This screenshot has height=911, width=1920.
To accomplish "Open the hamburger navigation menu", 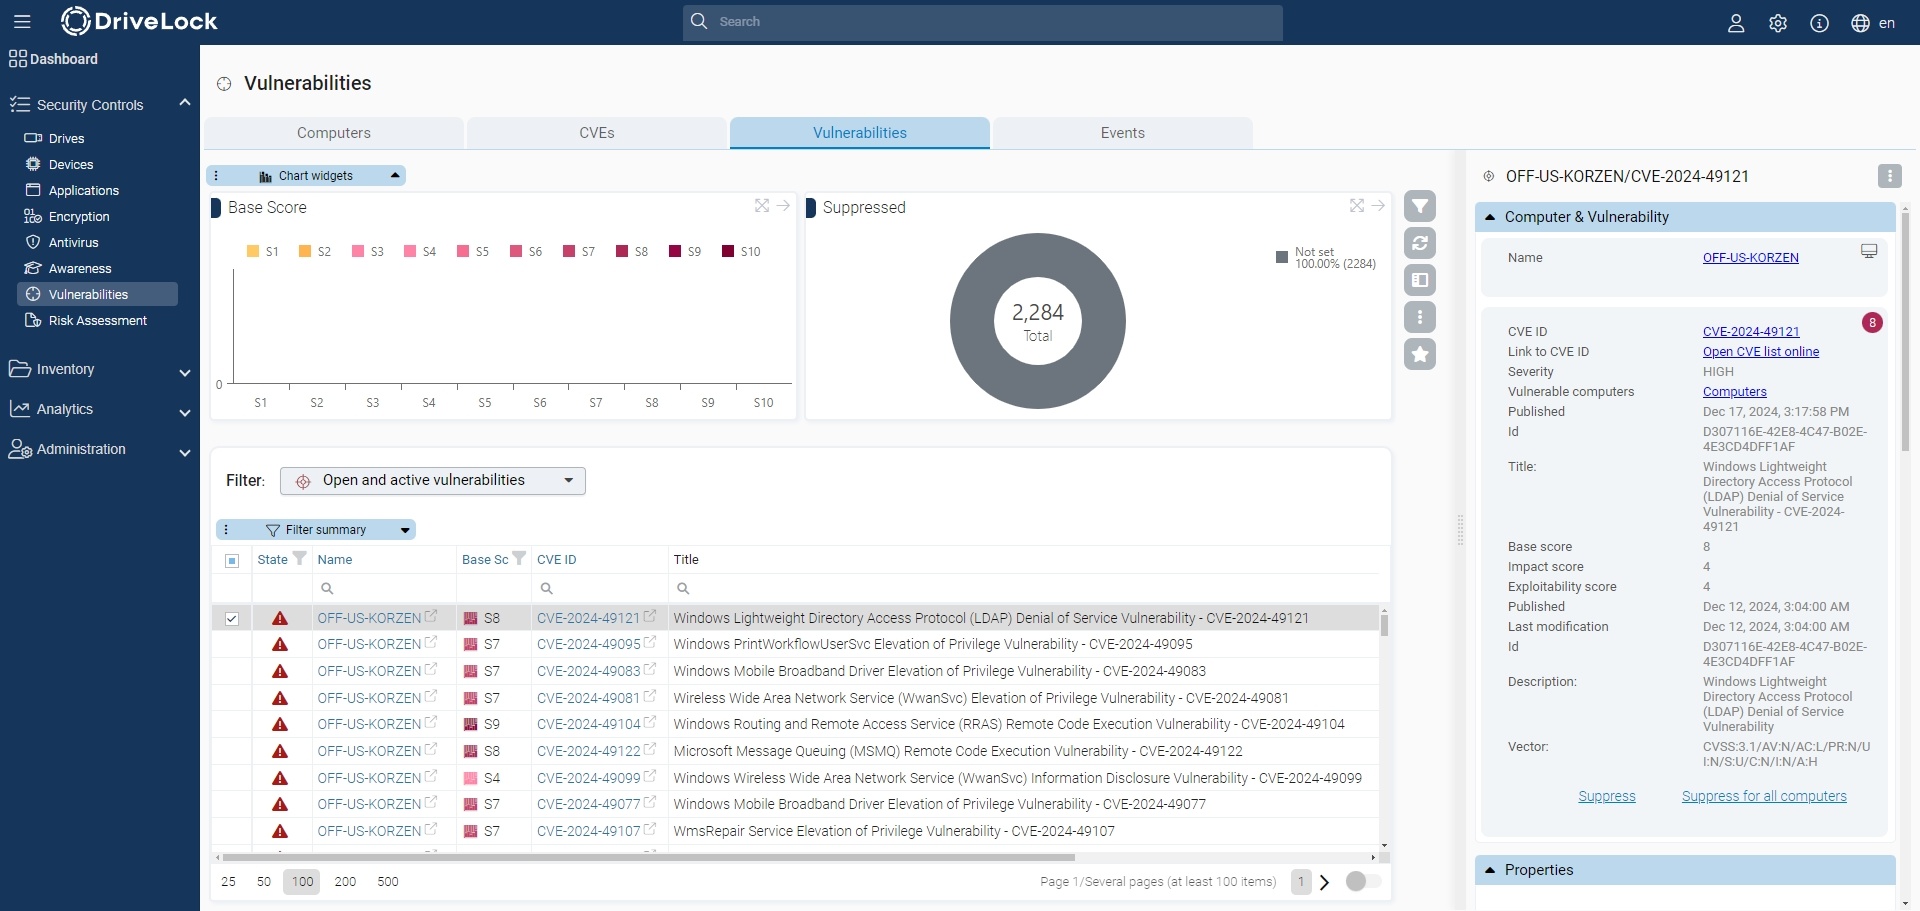I will pos(22,21).
